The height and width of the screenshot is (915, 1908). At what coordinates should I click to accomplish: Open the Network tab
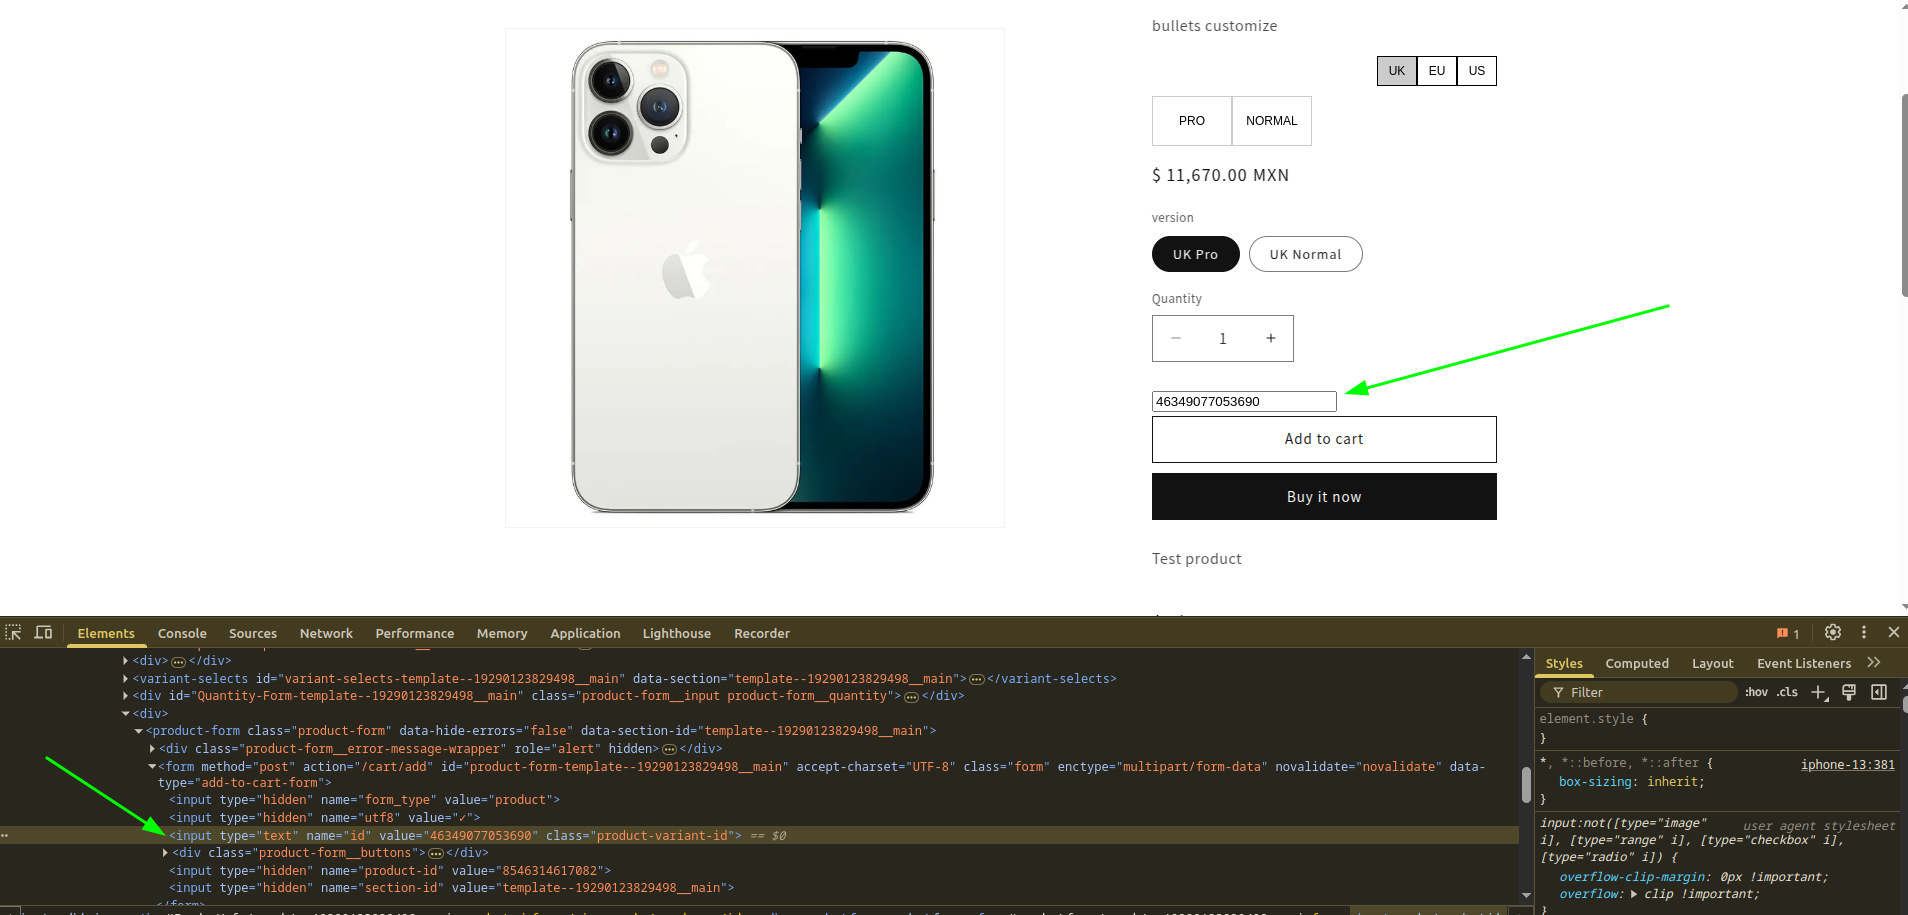coord(326,633)
